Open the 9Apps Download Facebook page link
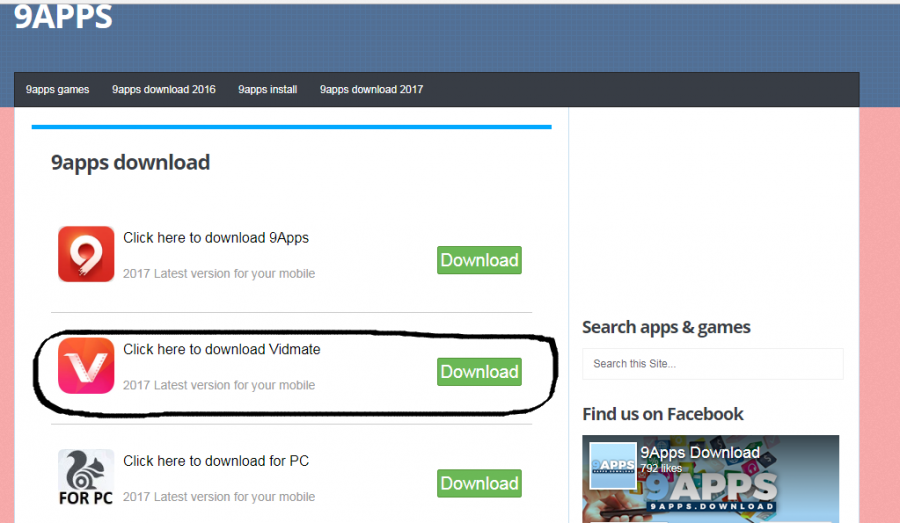Screen dimensions: 900x523 pos(700,452)
